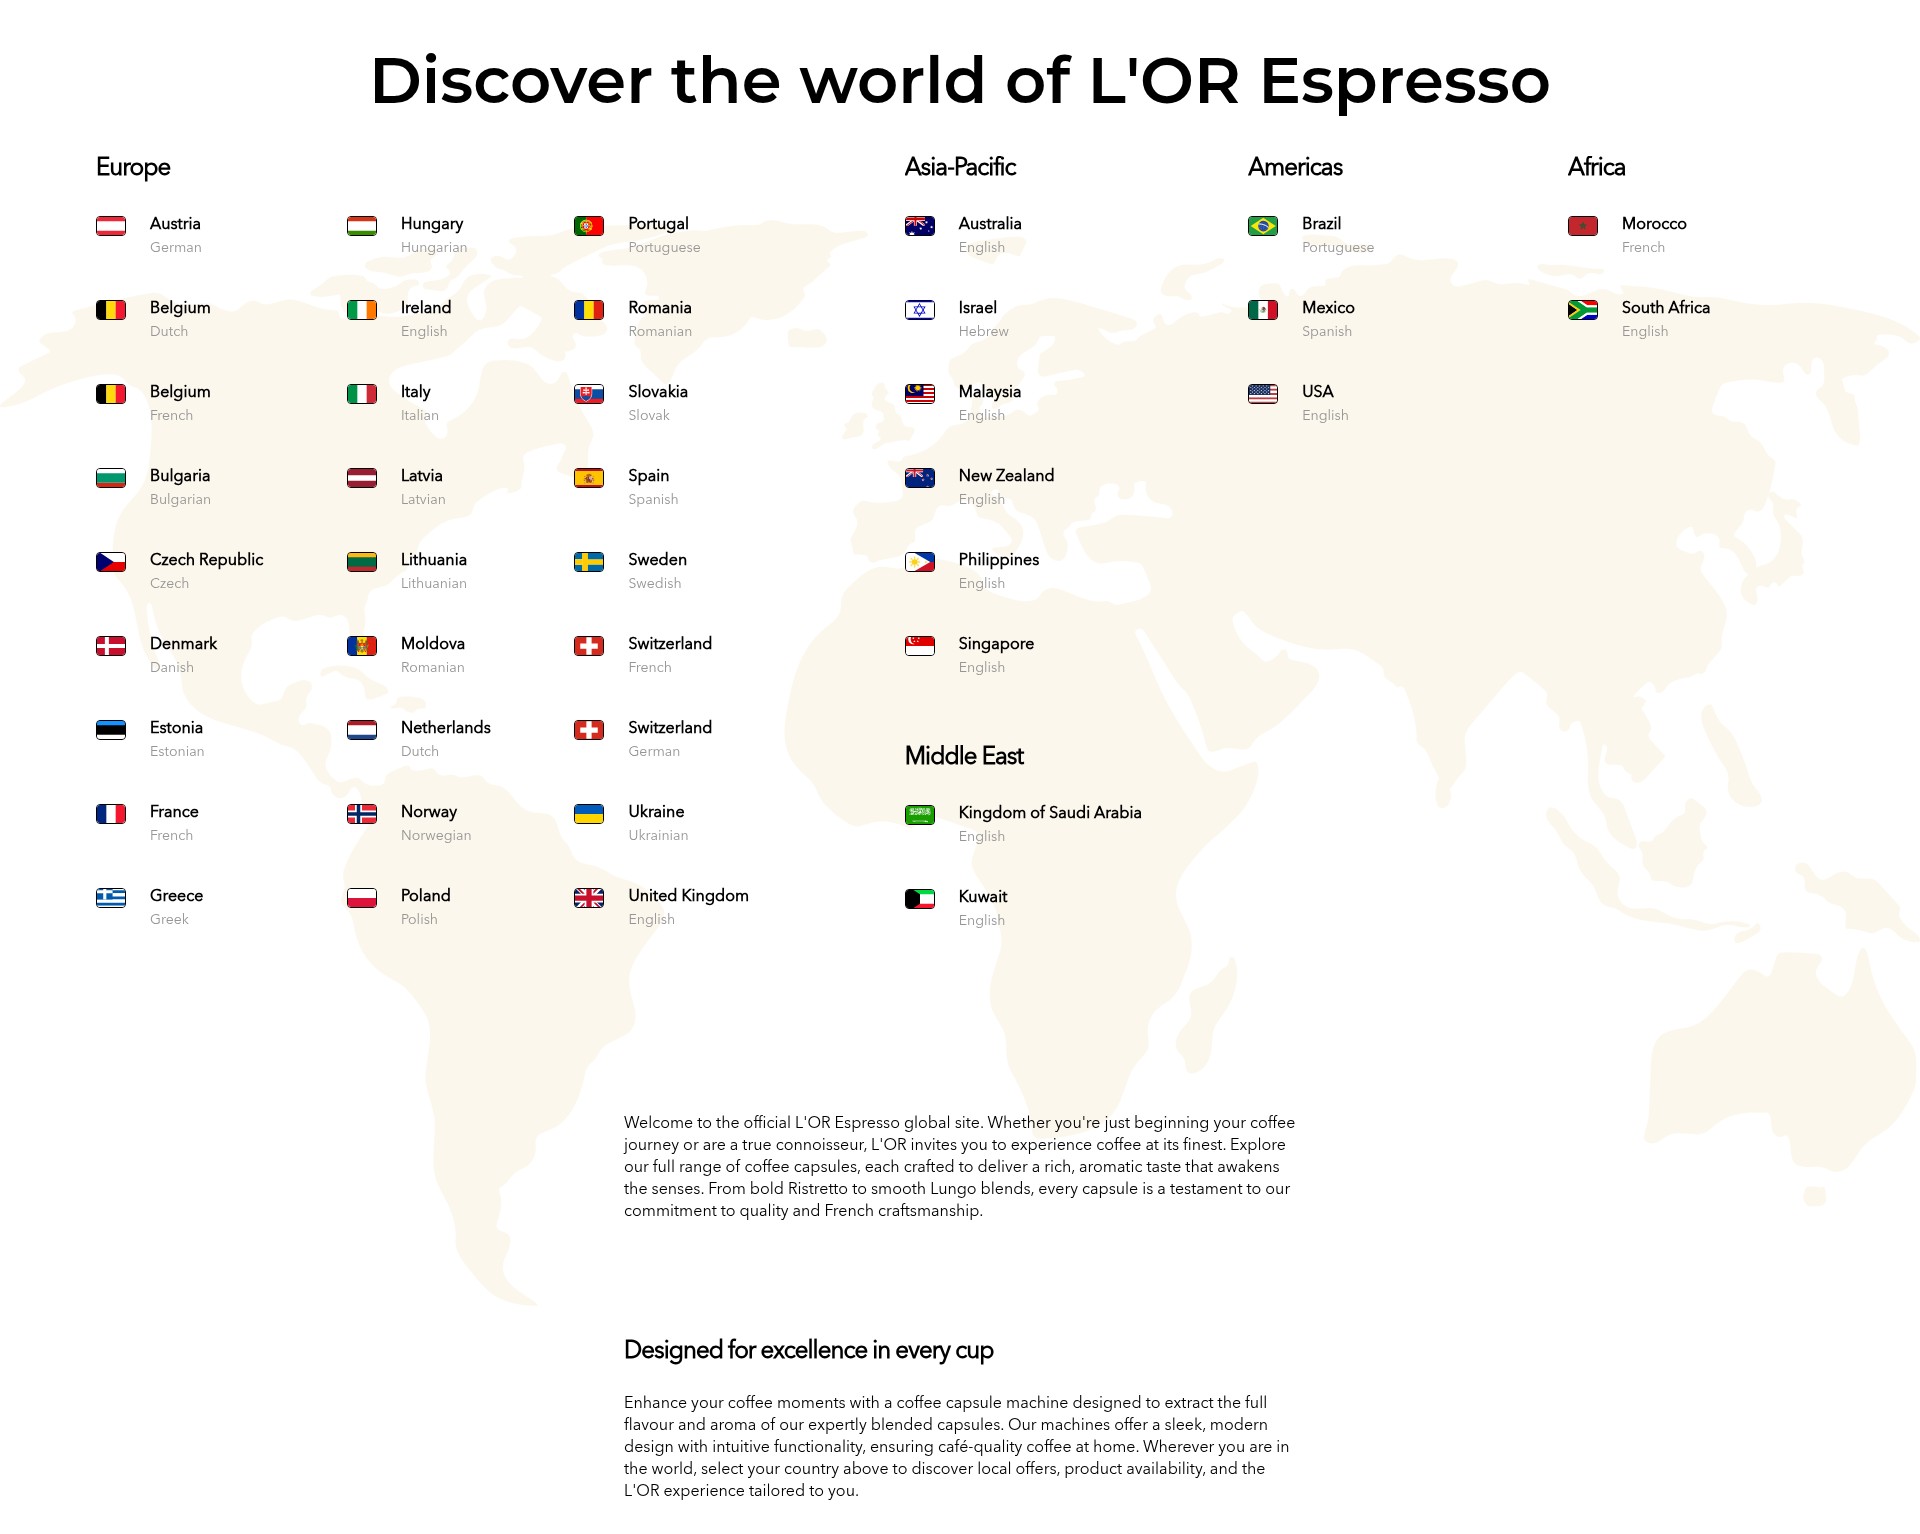Image resolution: width=1920 pixels, height=1534 pixels.
Task: Click the New Zealand flag icon
Action: click(x=920, y=478)
